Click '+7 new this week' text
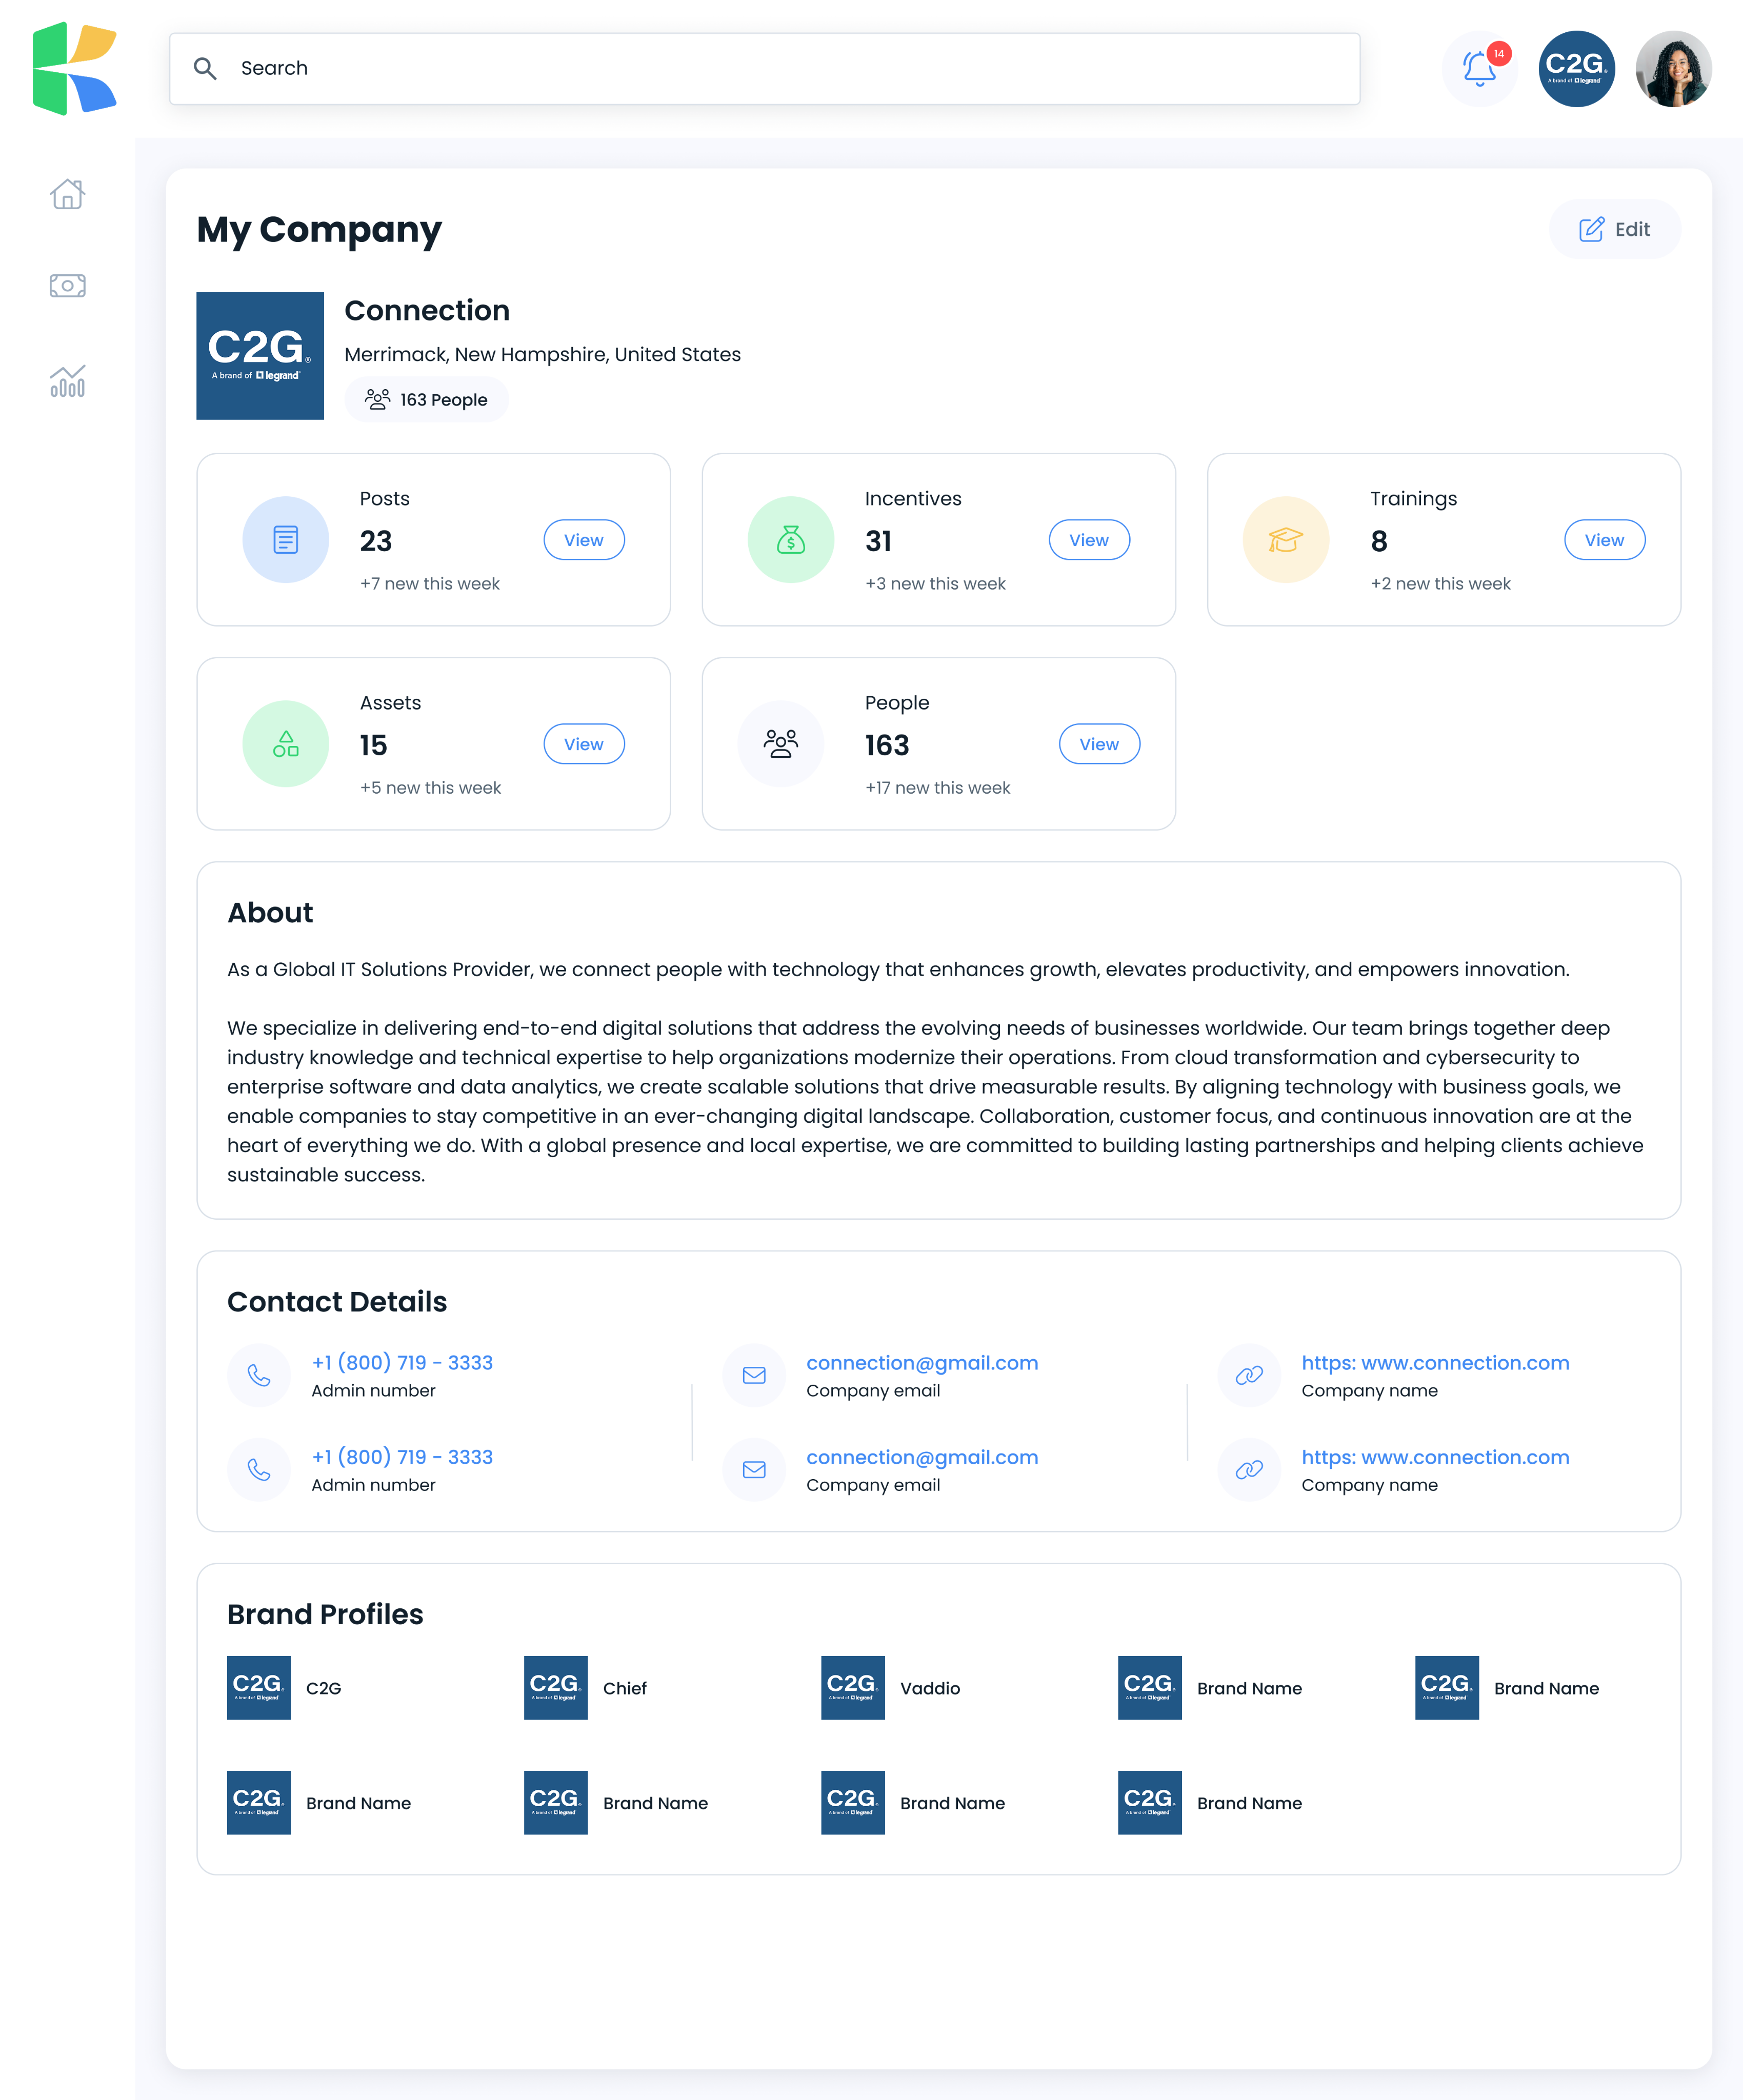The image size is (1743, 2100). 430,584
